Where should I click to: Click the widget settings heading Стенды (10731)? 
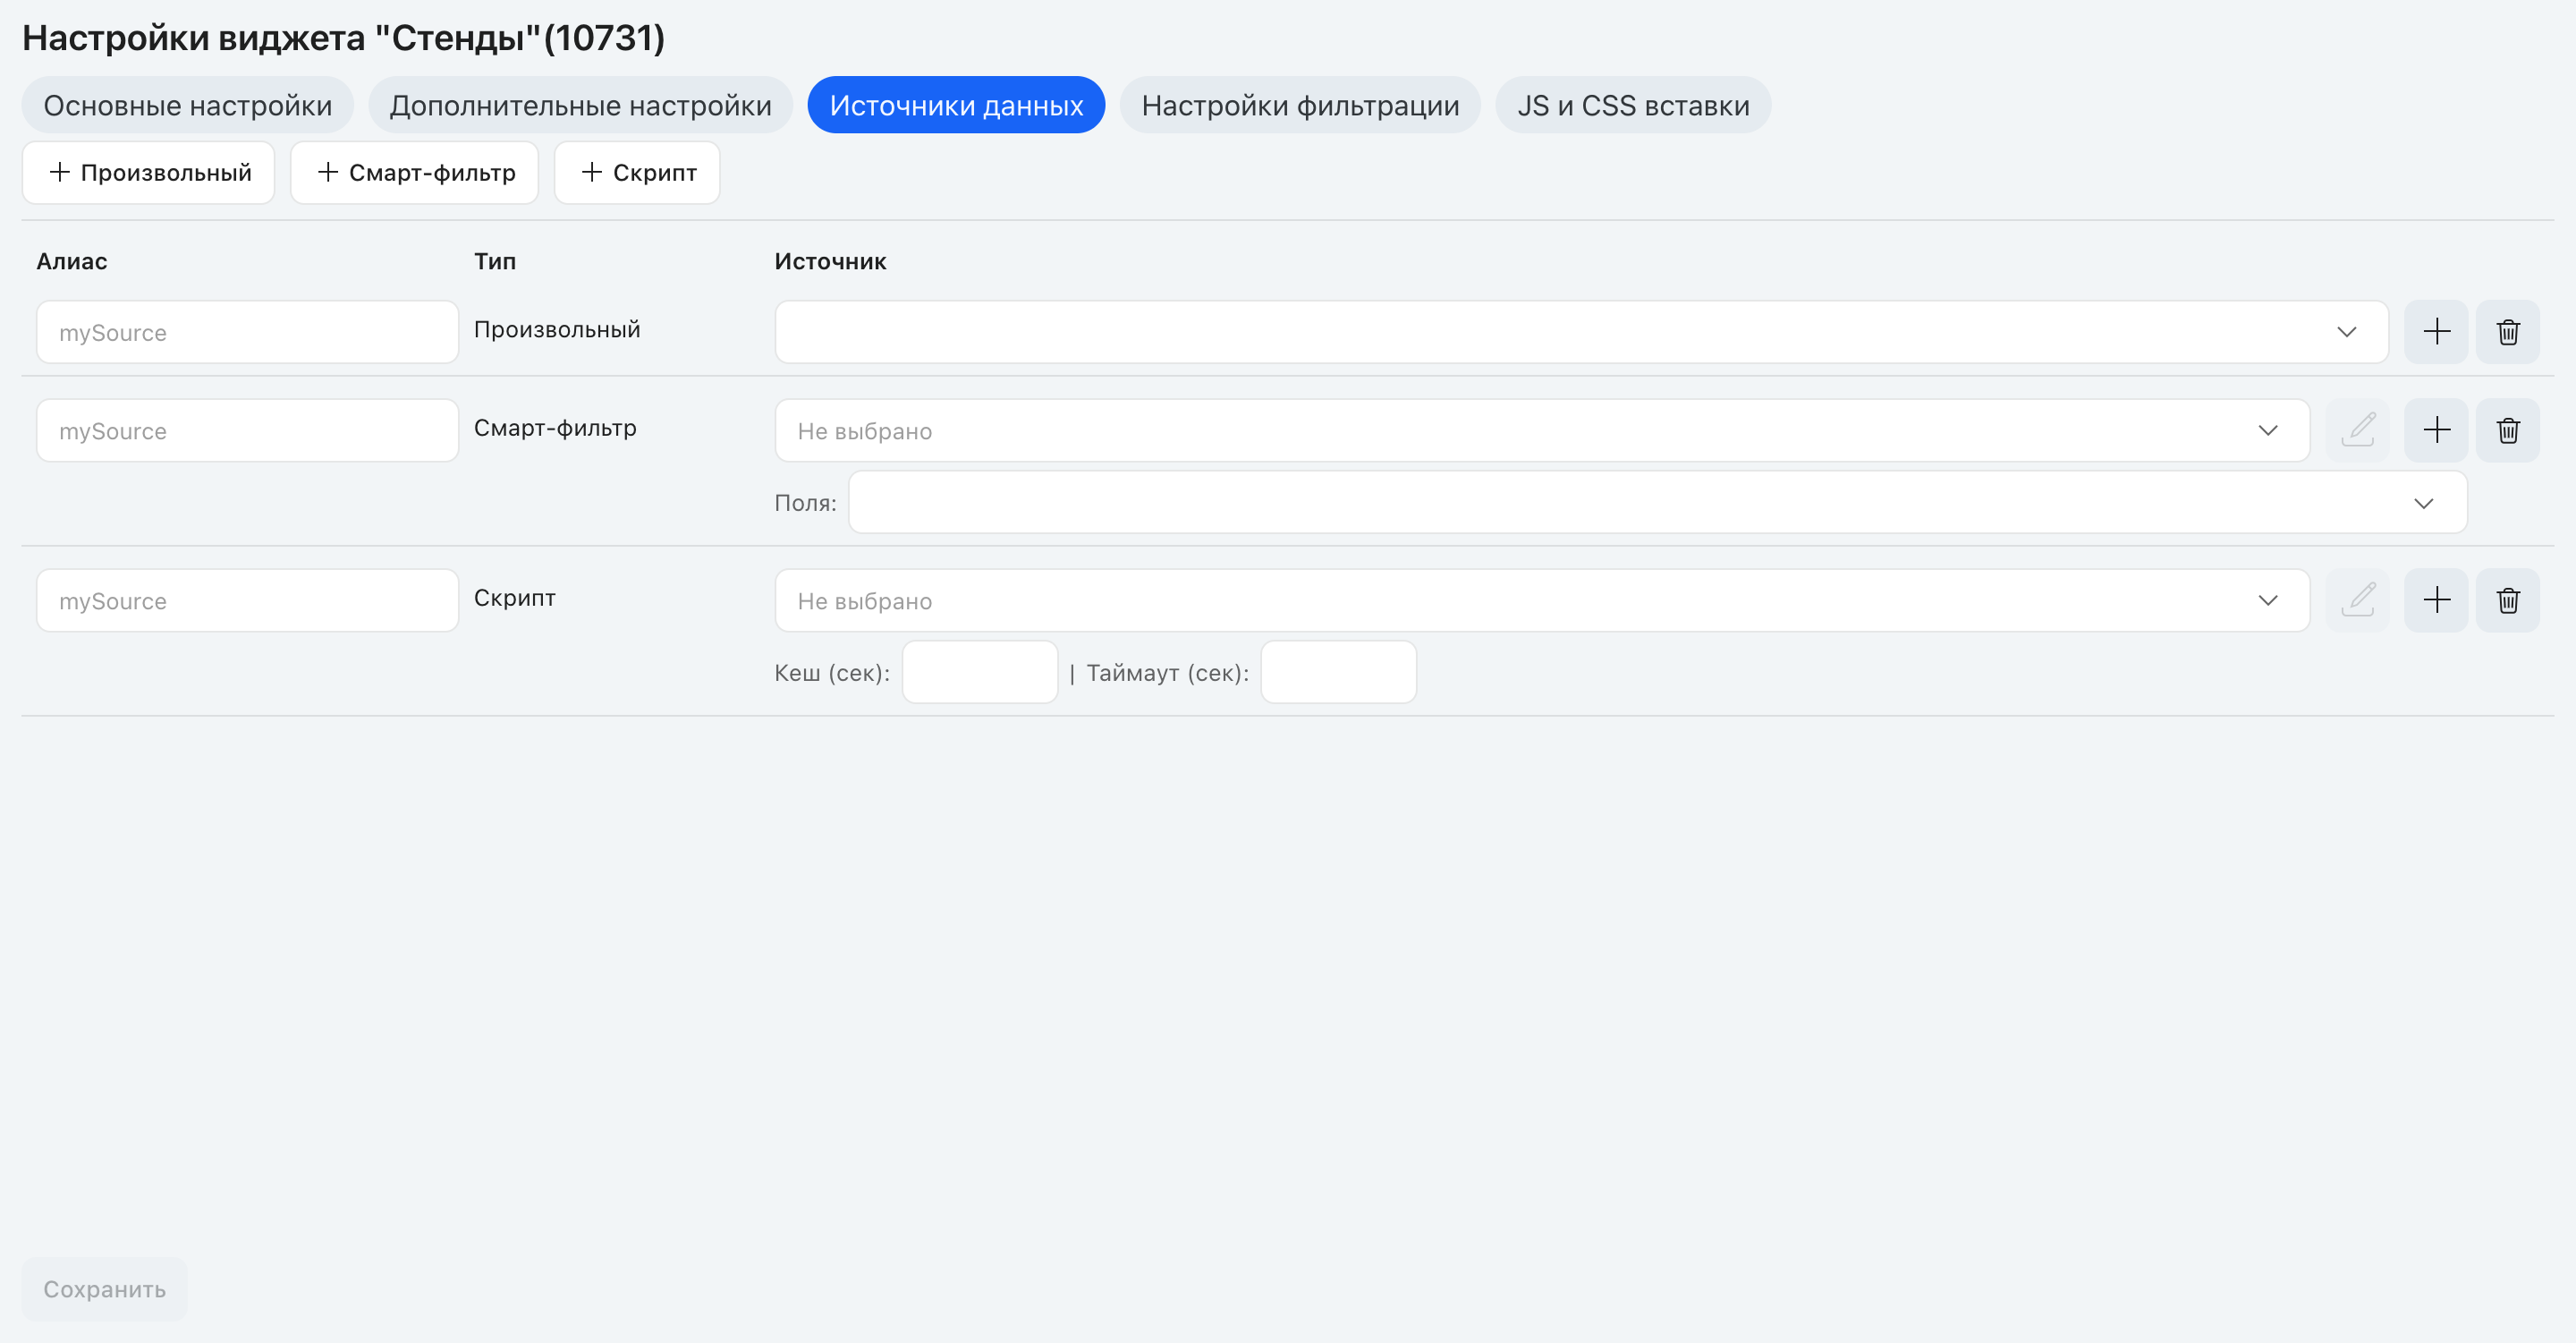[343, 38]
